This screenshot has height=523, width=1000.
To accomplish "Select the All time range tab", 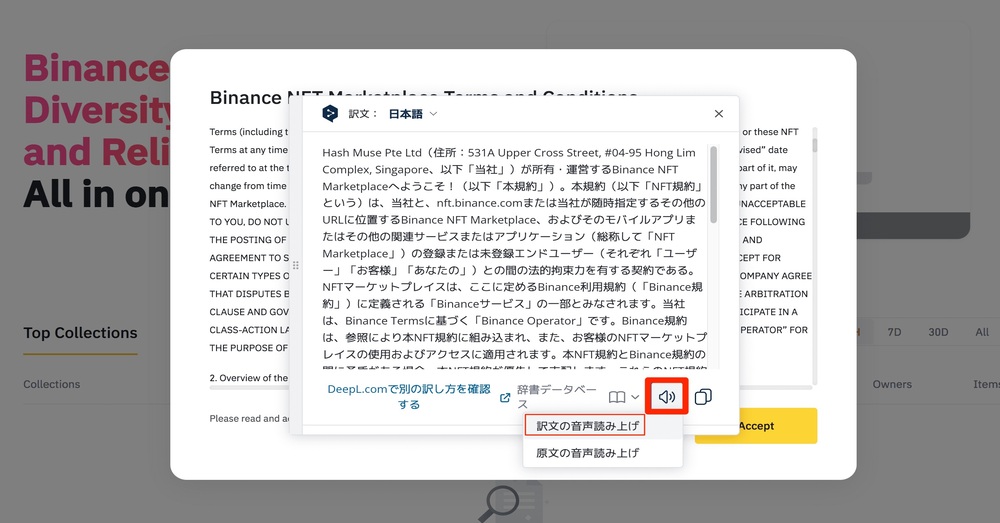I will coord(982,332).
